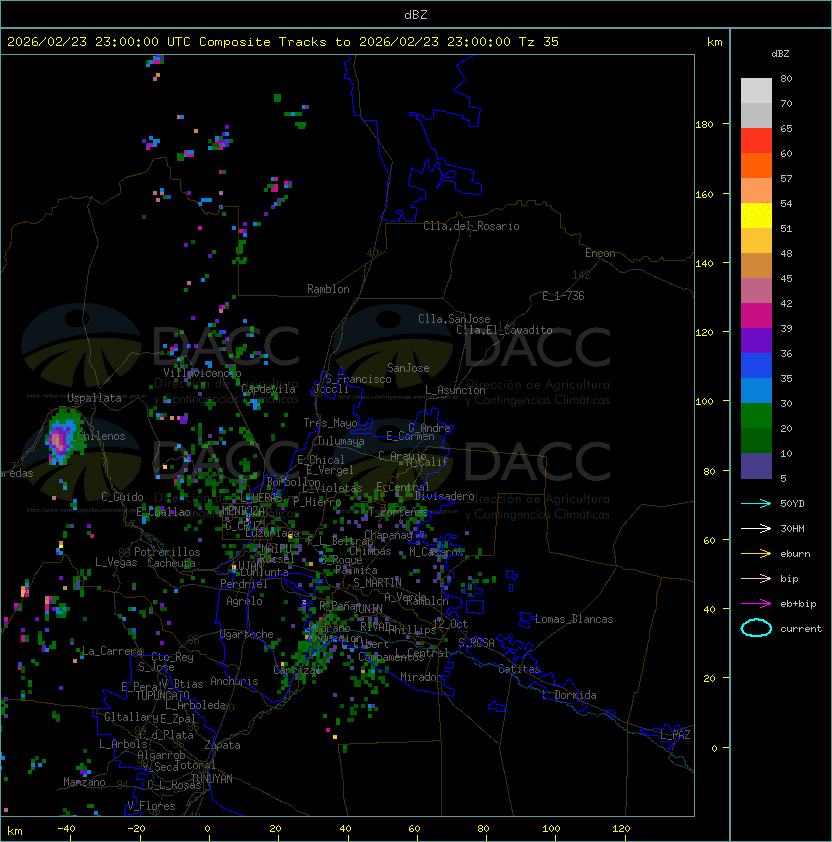
Task: Click the 'Capdevila' map label
Action: [268, 389]
